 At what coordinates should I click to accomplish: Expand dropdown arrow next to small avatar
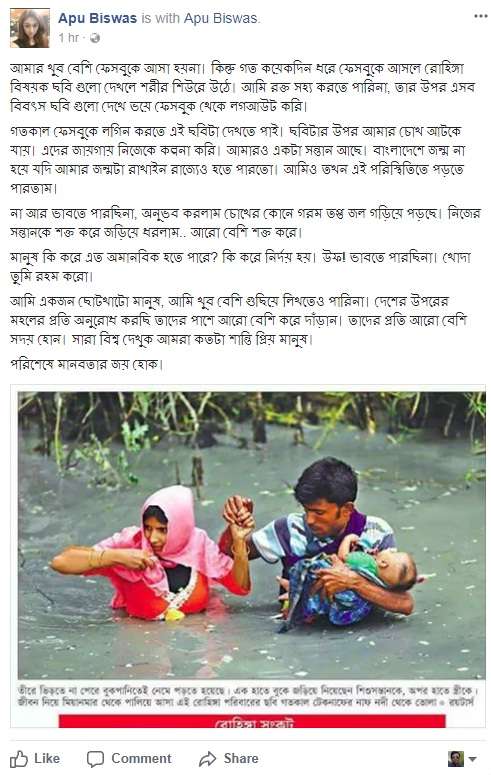[472, 759]
